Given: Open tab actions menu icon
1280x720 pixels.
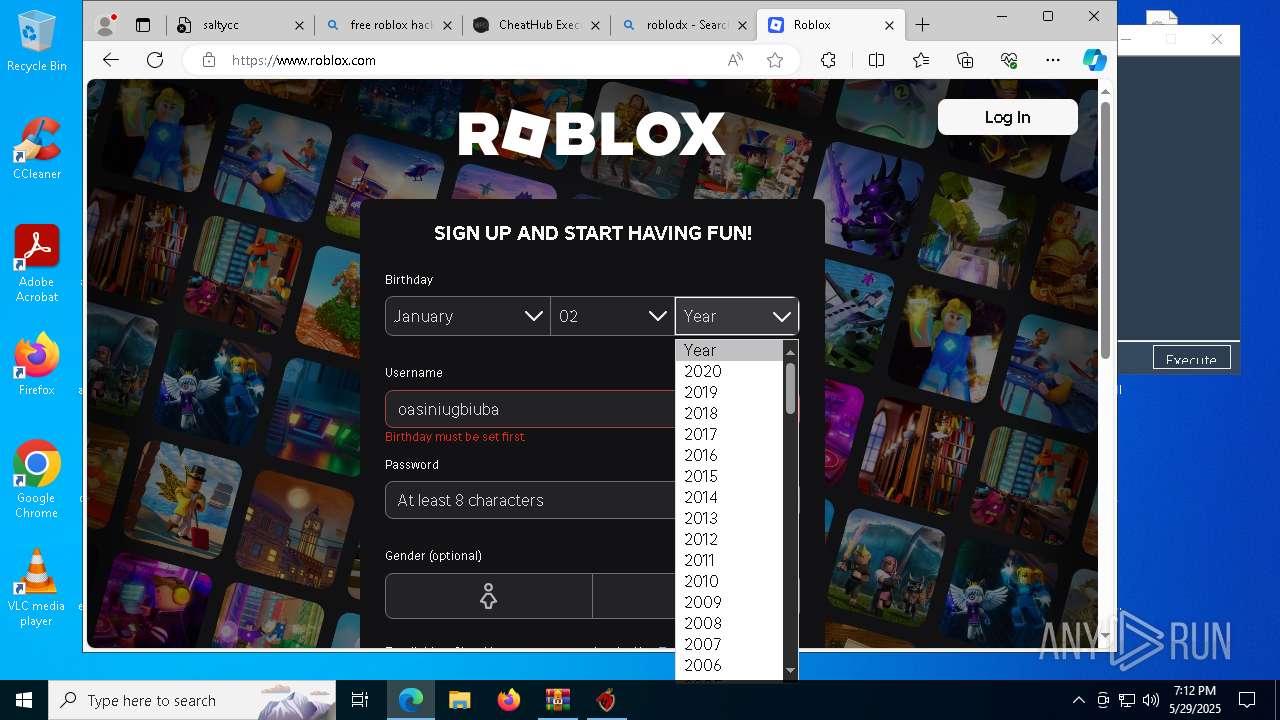Looking at the screenshot, I should point(143,25).
